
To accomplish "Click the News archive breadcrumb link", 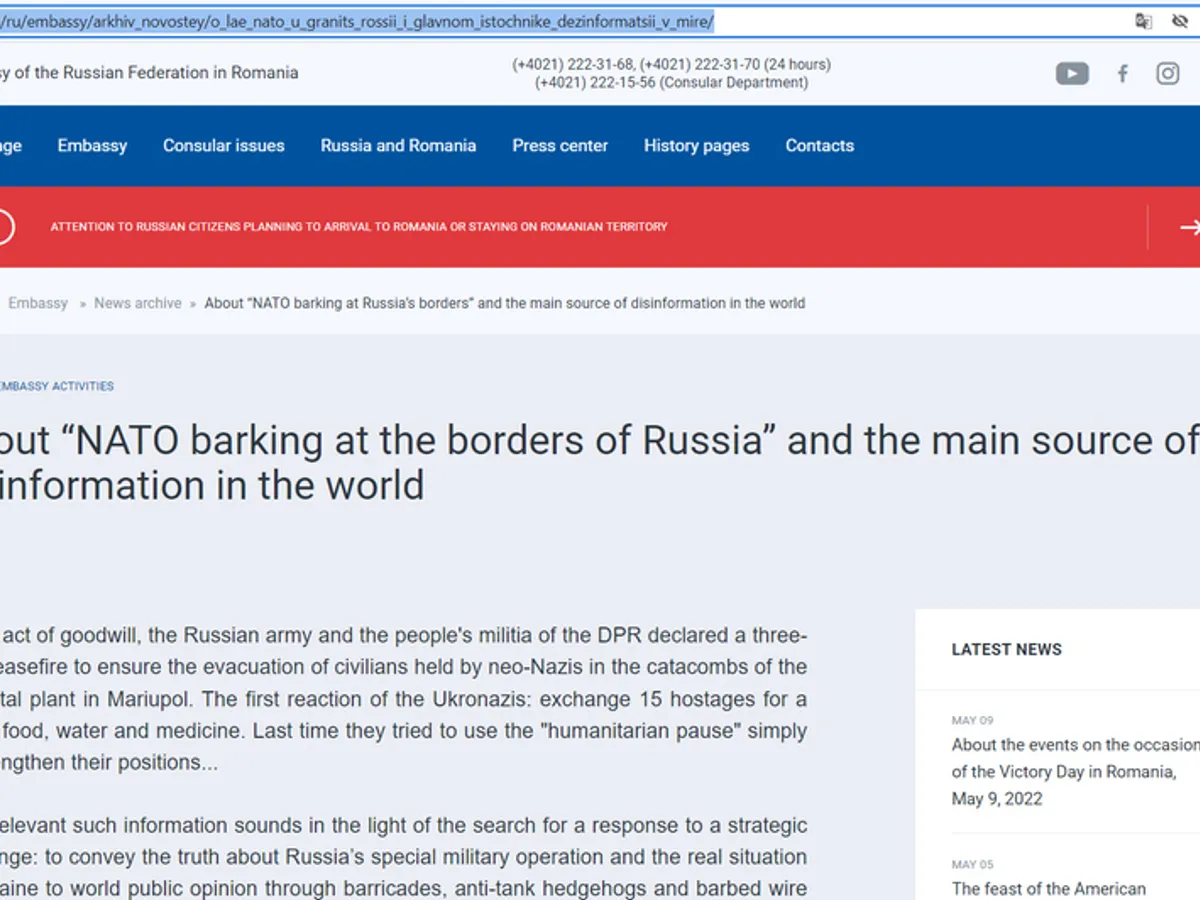I will [x=138, y=303].
